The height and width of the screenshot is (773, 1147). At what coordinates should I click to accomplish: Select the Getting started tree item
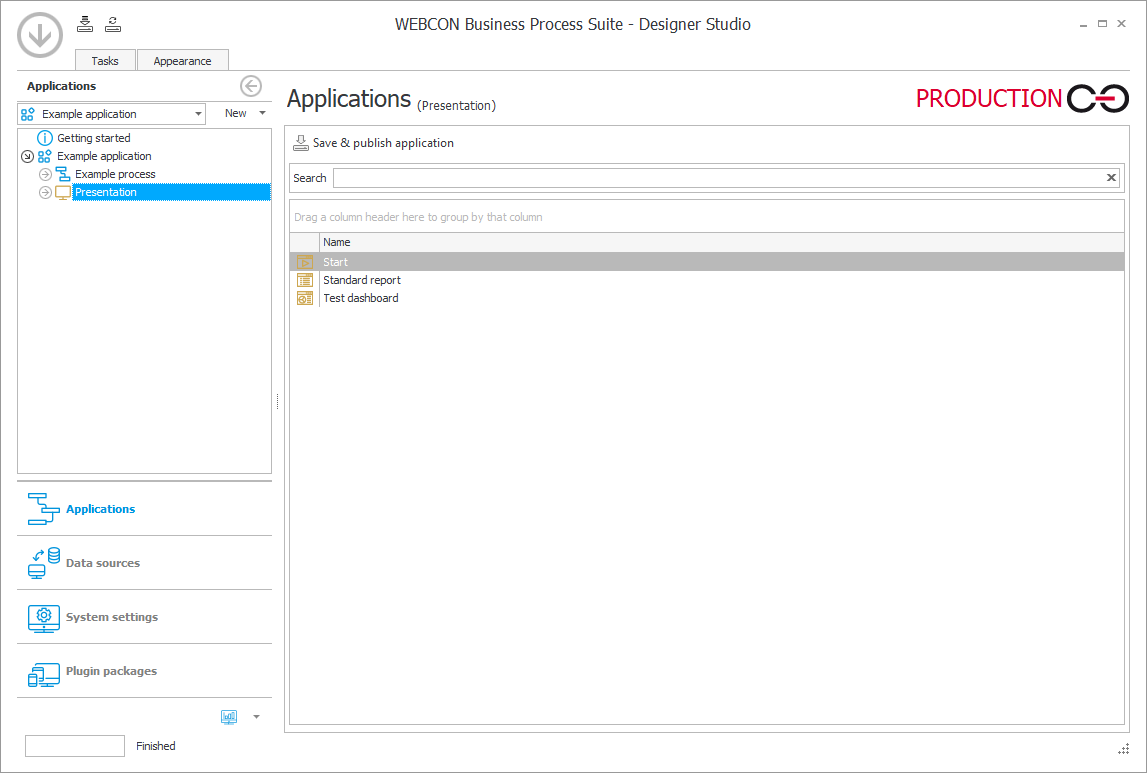[94, 138]
